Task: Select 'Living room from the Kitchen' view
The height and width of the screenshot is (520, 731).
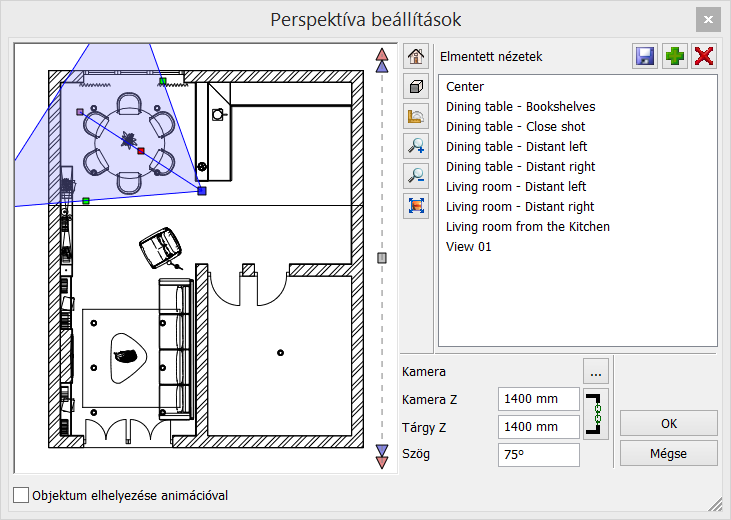Action: [527, 227]
